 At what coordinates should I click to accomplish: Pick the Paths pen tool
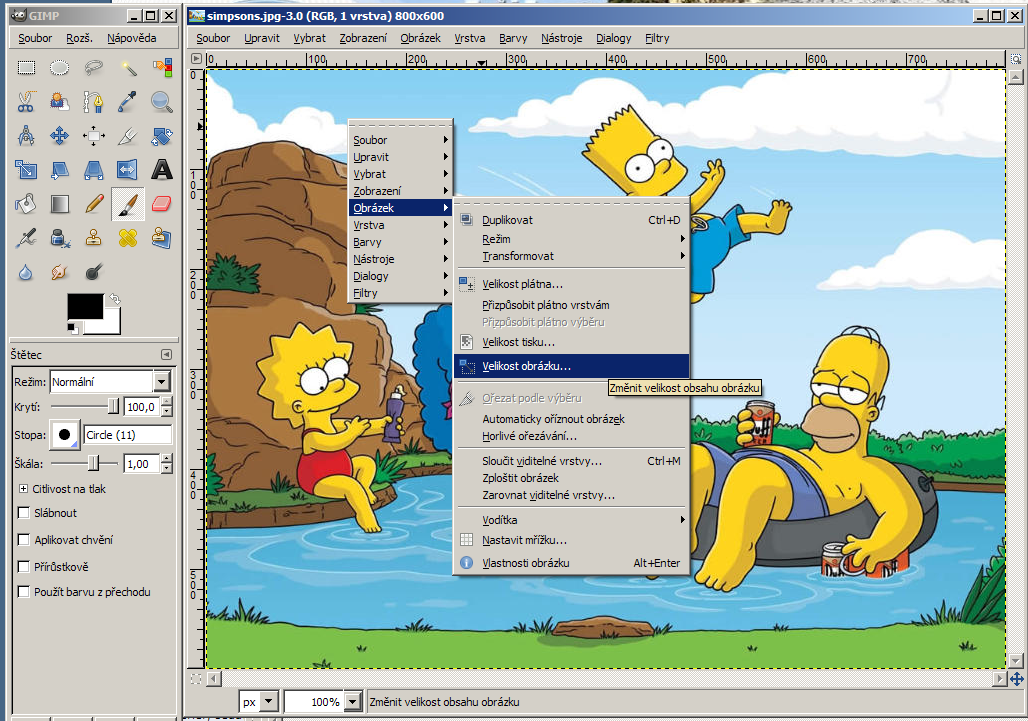coord(94,102)
